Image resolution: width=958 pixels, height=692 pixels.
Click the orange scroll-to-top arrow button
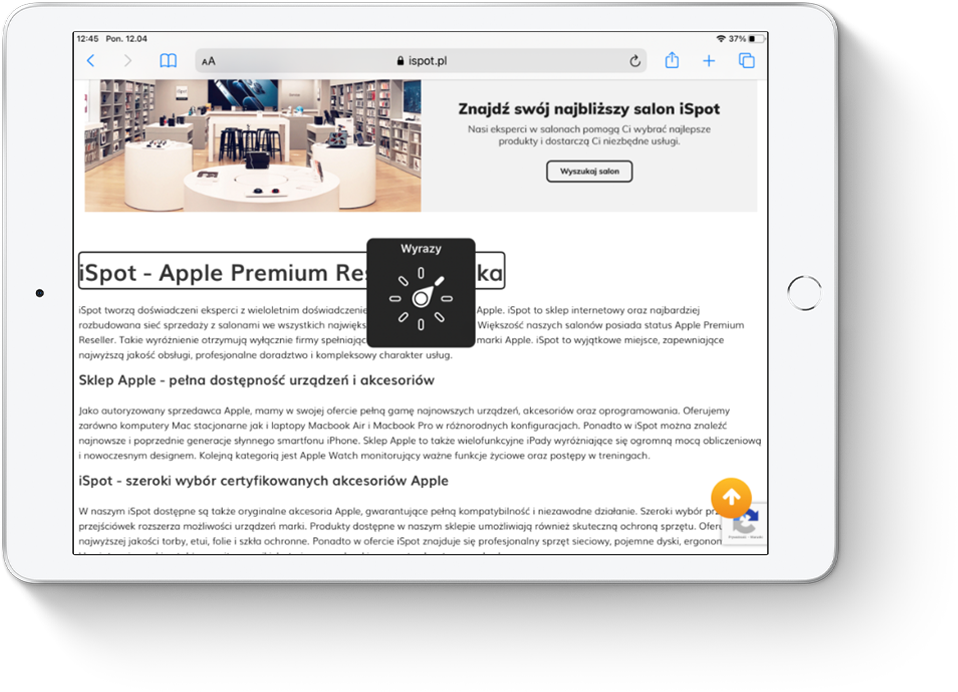click(x=731, y=498)
